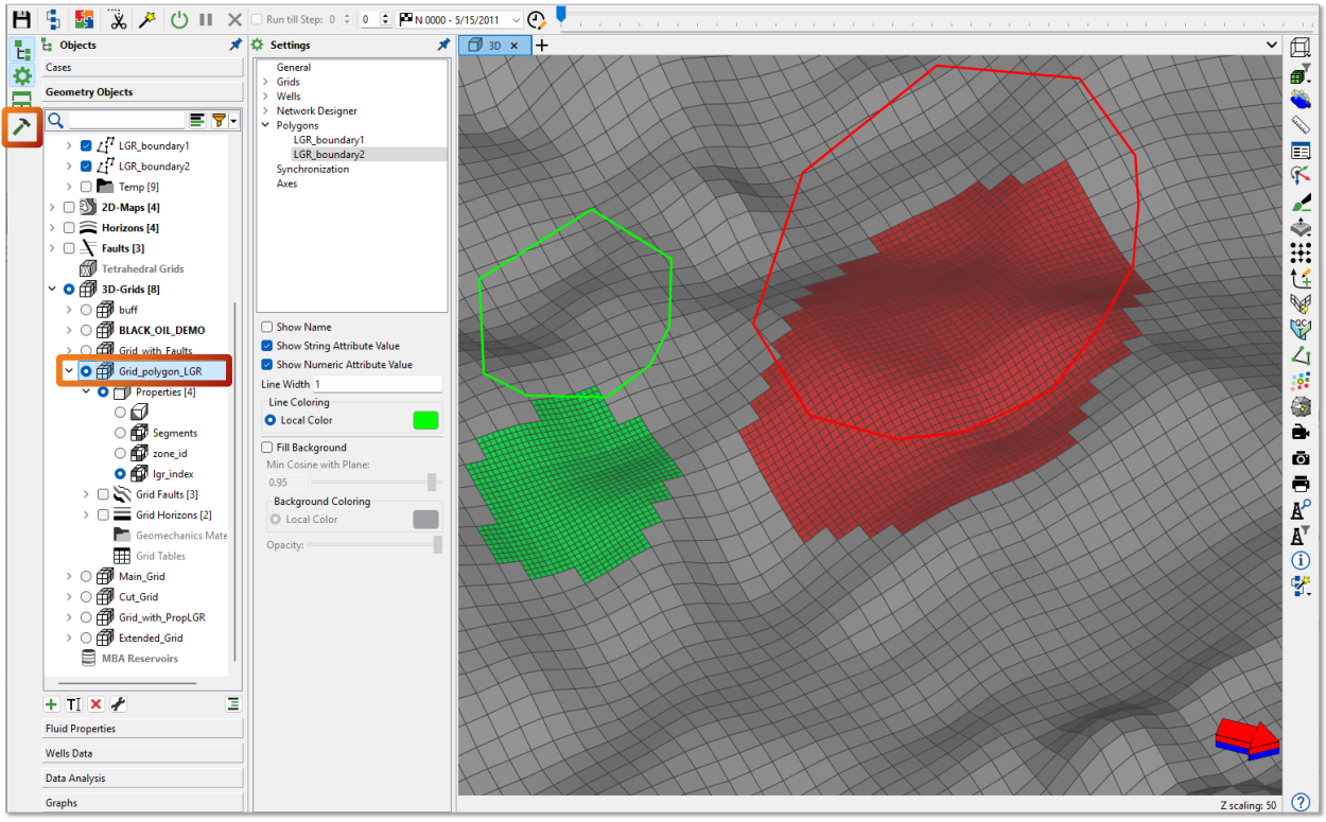
Task: Expand the Faults [3] tree node
Action: click(52, 248)
